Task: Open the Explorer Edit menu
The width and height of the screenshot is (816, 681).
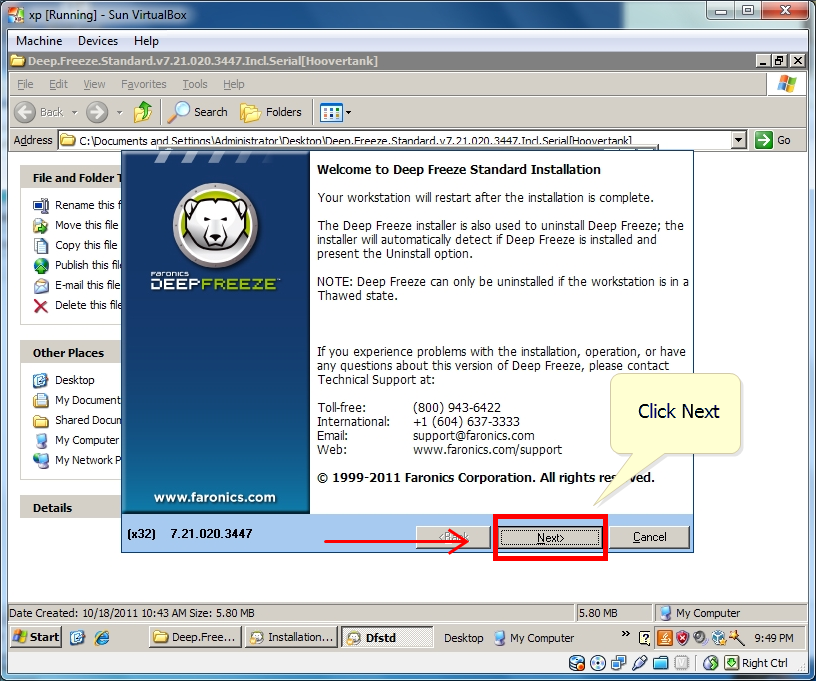Action: tap(58, 84)
